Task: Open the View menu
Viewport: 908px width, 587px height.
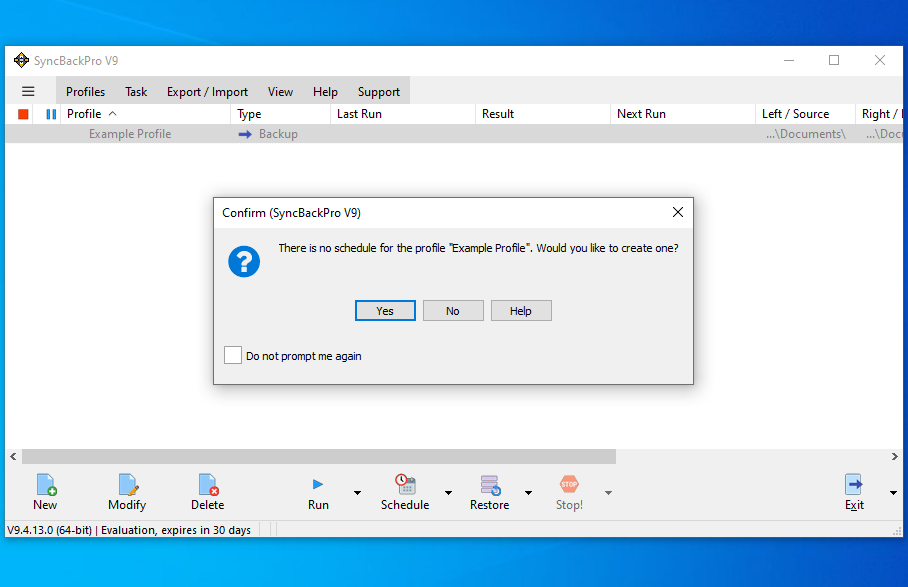Action: 280,91
